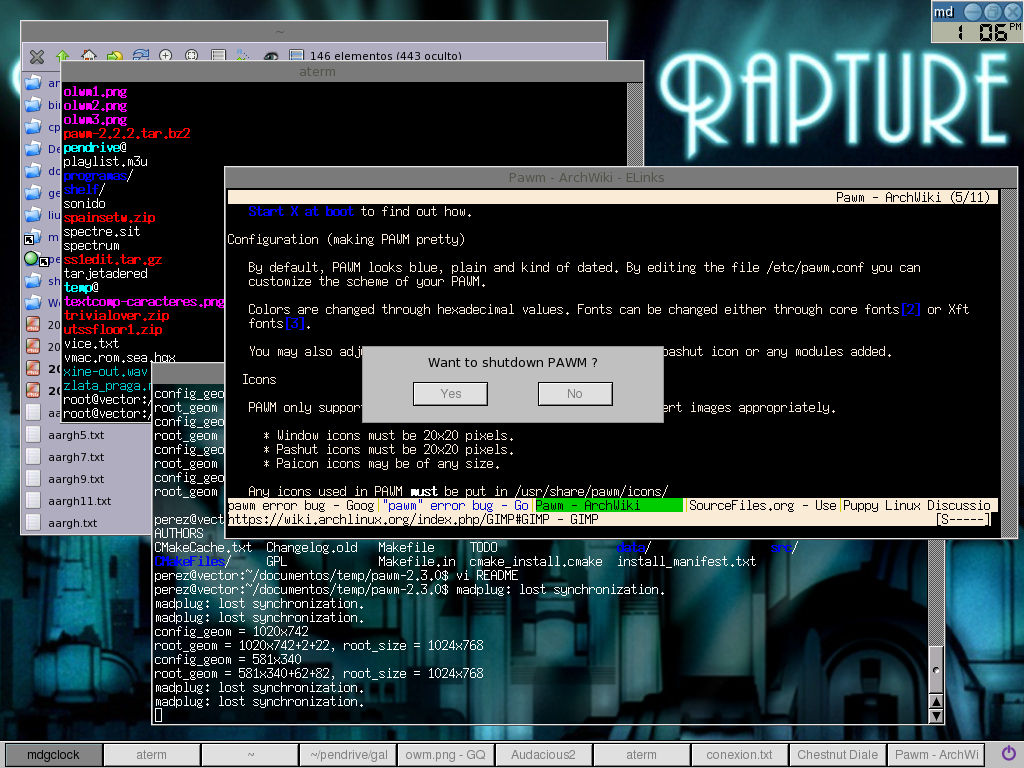Go up one directory with green arrow icon
This screenshot has width=1024, height=768.
(x=63, y=56)
